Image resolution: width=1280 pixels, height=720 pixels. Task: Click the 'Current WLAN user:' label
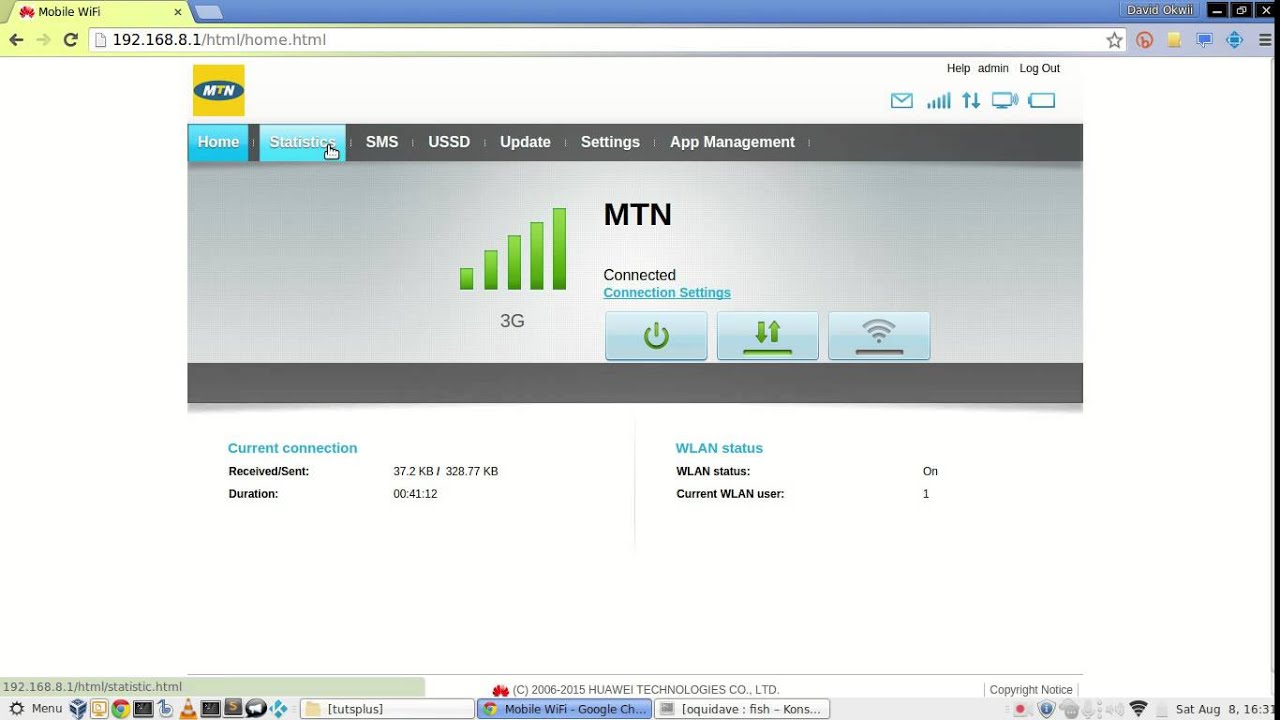point(730,494)
